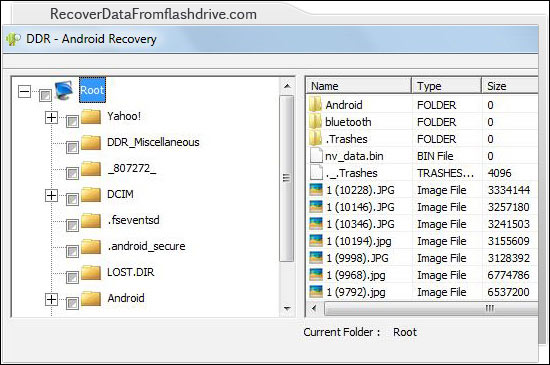
Task: Select the DDR_Miscellaneous tree label
Action: click(x=153, y=142)
